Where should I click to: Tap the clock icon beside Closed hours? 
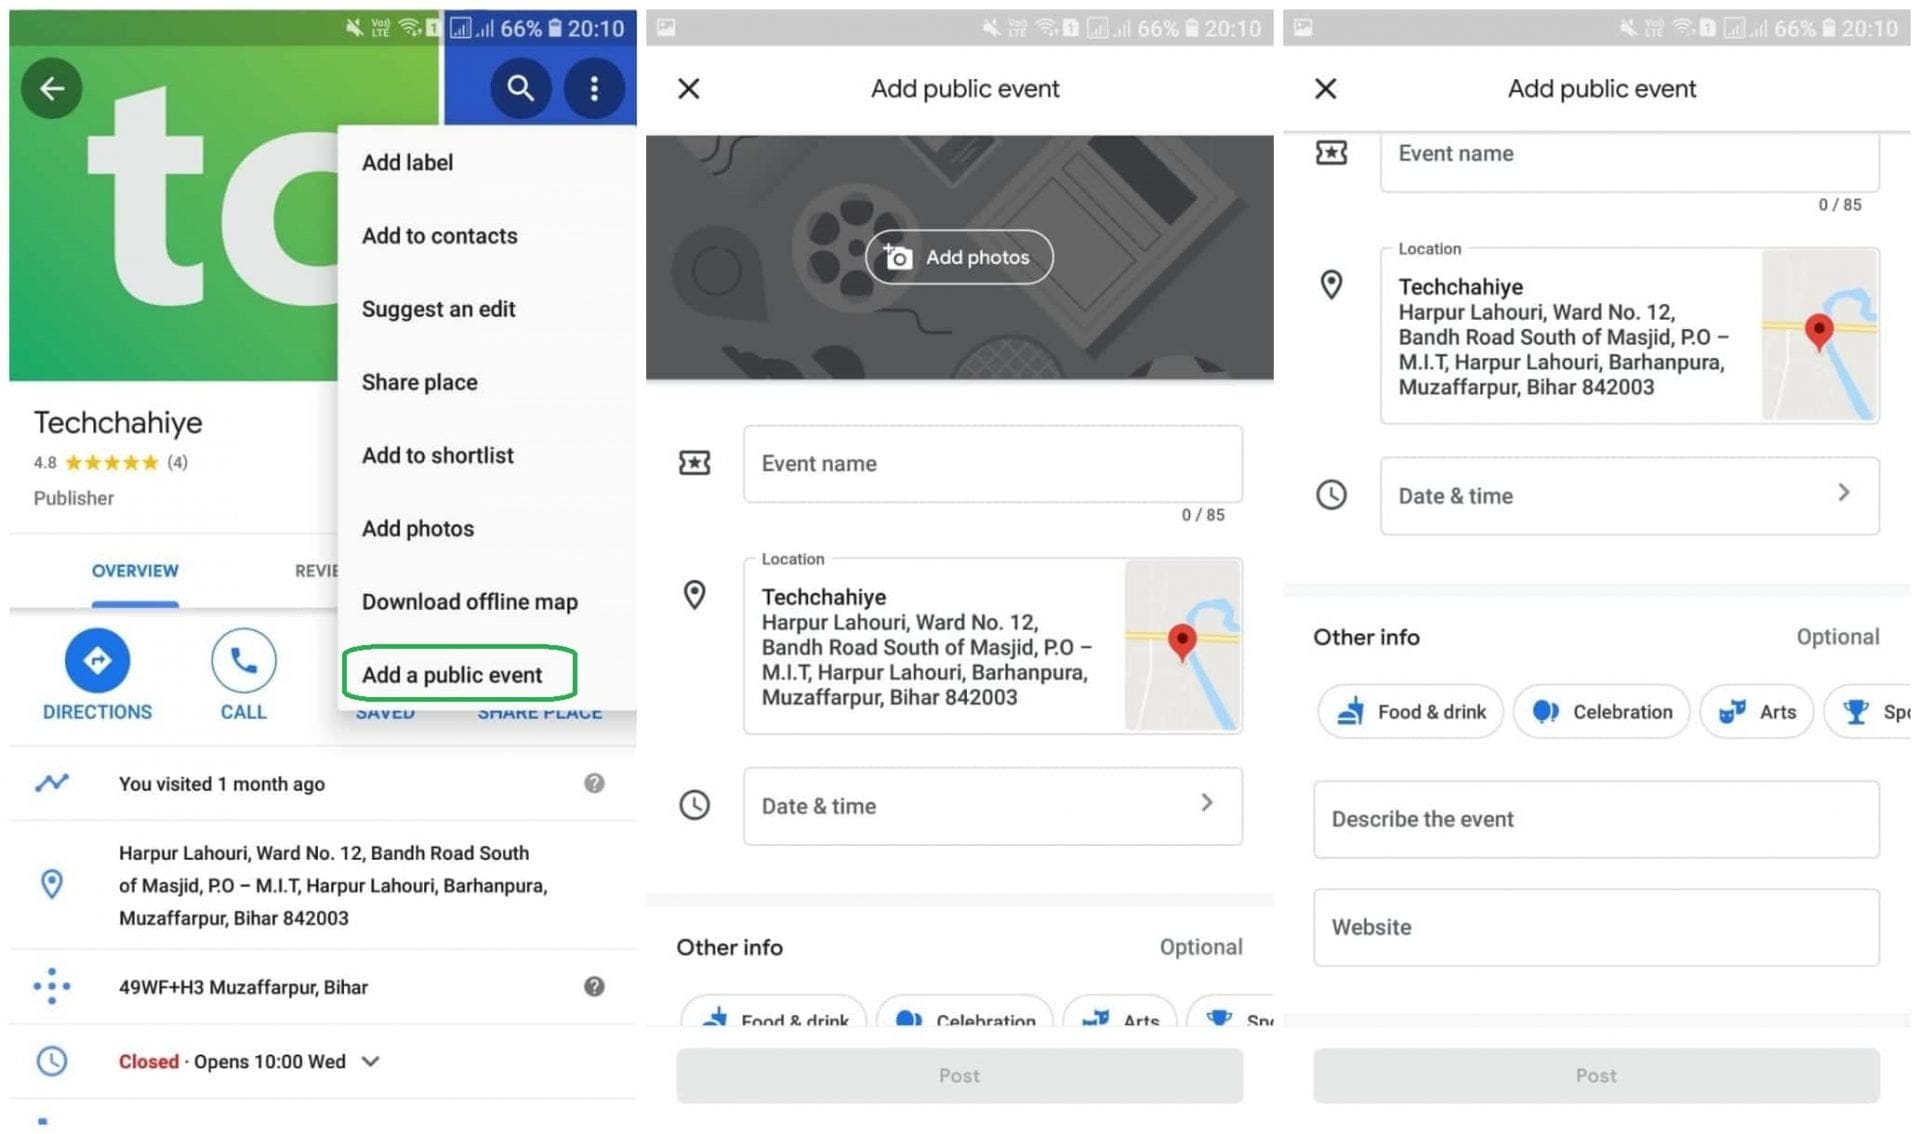pos(52,1062)
